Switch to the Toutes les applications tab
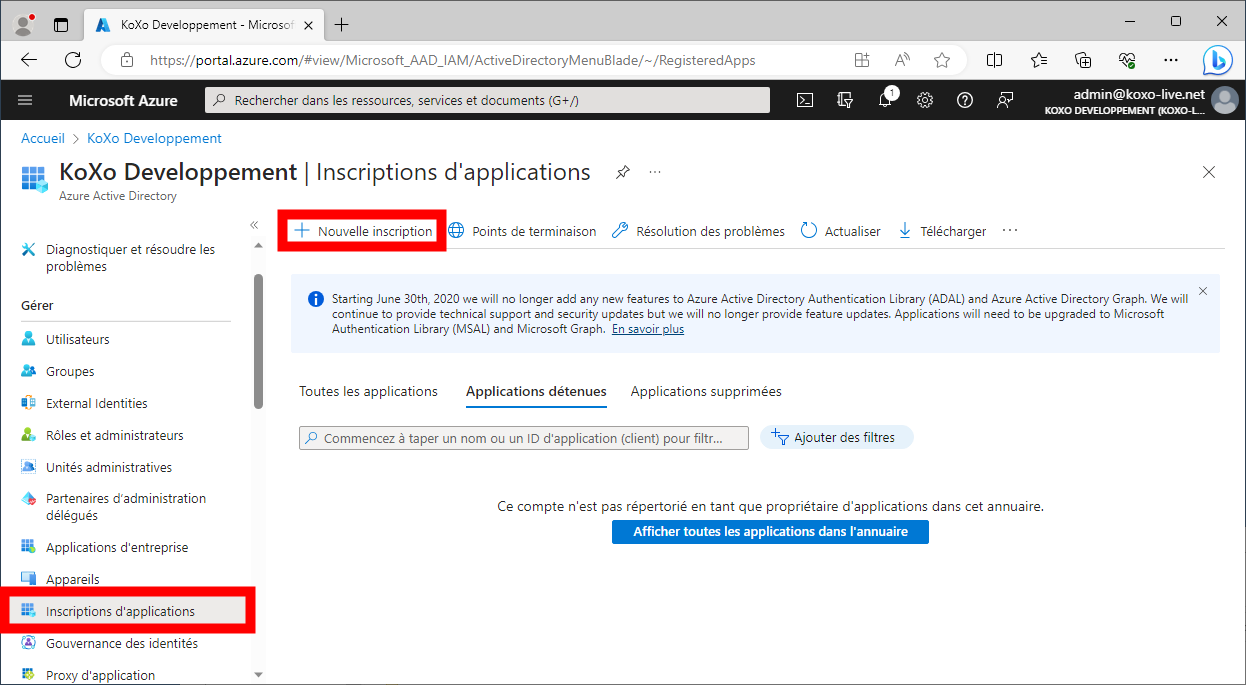Screen dimensions: 1246x685 click(x=368, y=391)
